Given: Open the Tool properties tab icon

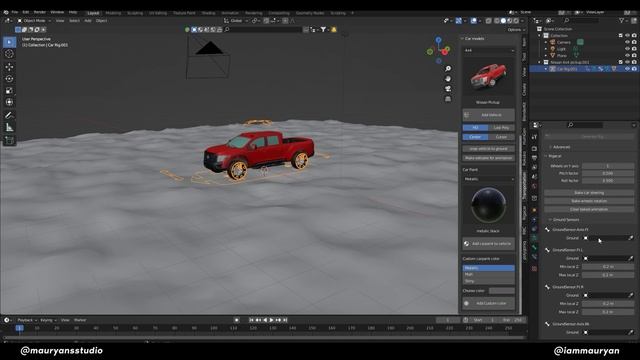Looking at the screenshot, I should pyautogui.click(x=534, y=138).
